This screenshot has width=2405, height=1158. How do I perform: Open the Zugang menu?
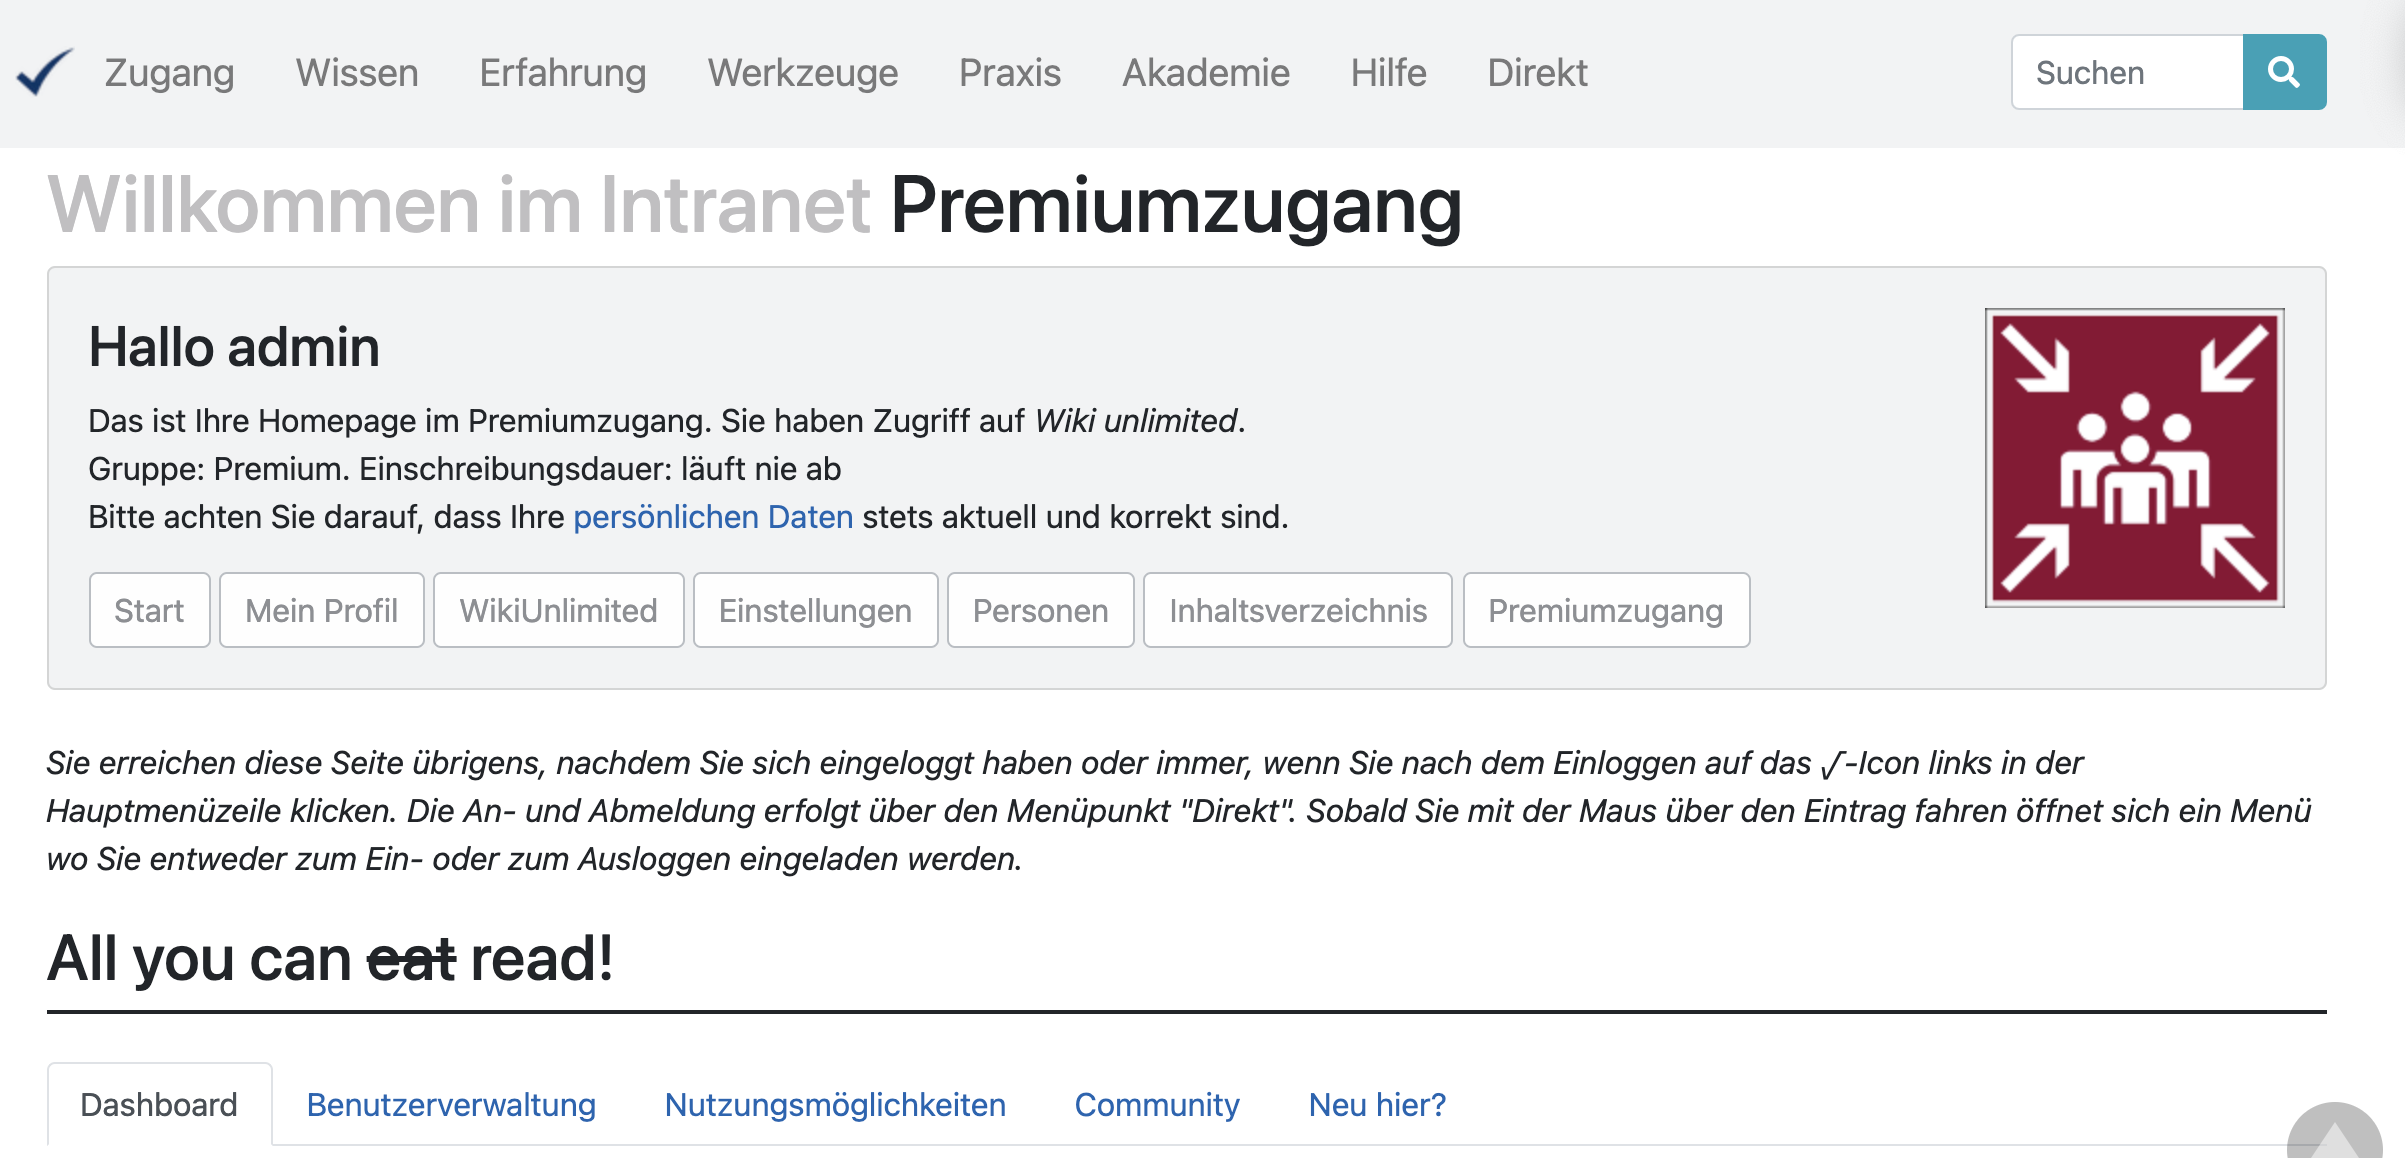(169, 72)
